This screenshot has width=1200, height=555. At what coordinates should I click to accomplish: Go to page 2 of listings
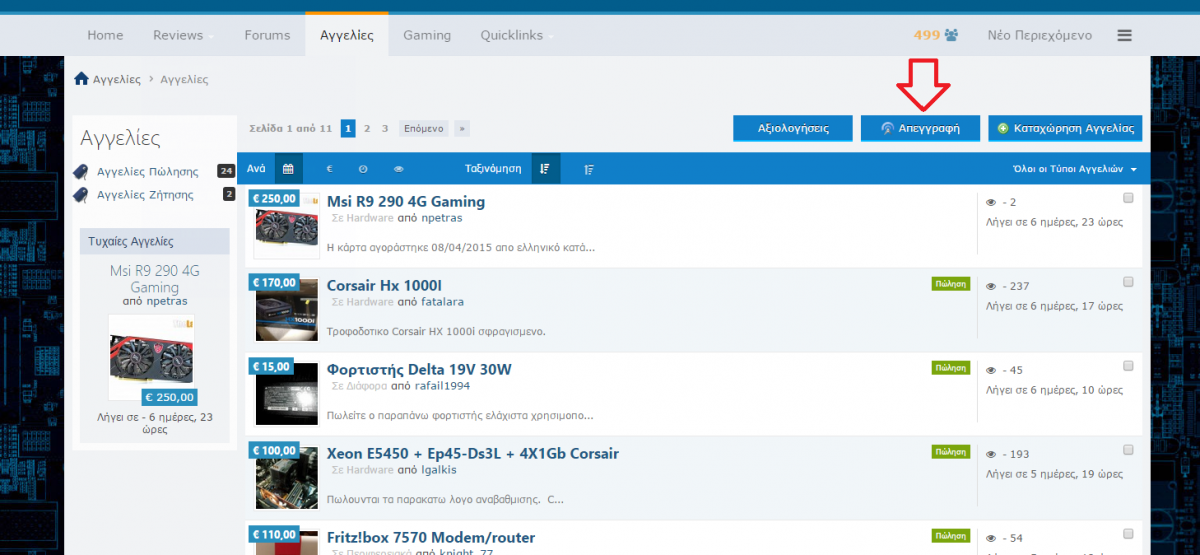(x=367, y=128)
